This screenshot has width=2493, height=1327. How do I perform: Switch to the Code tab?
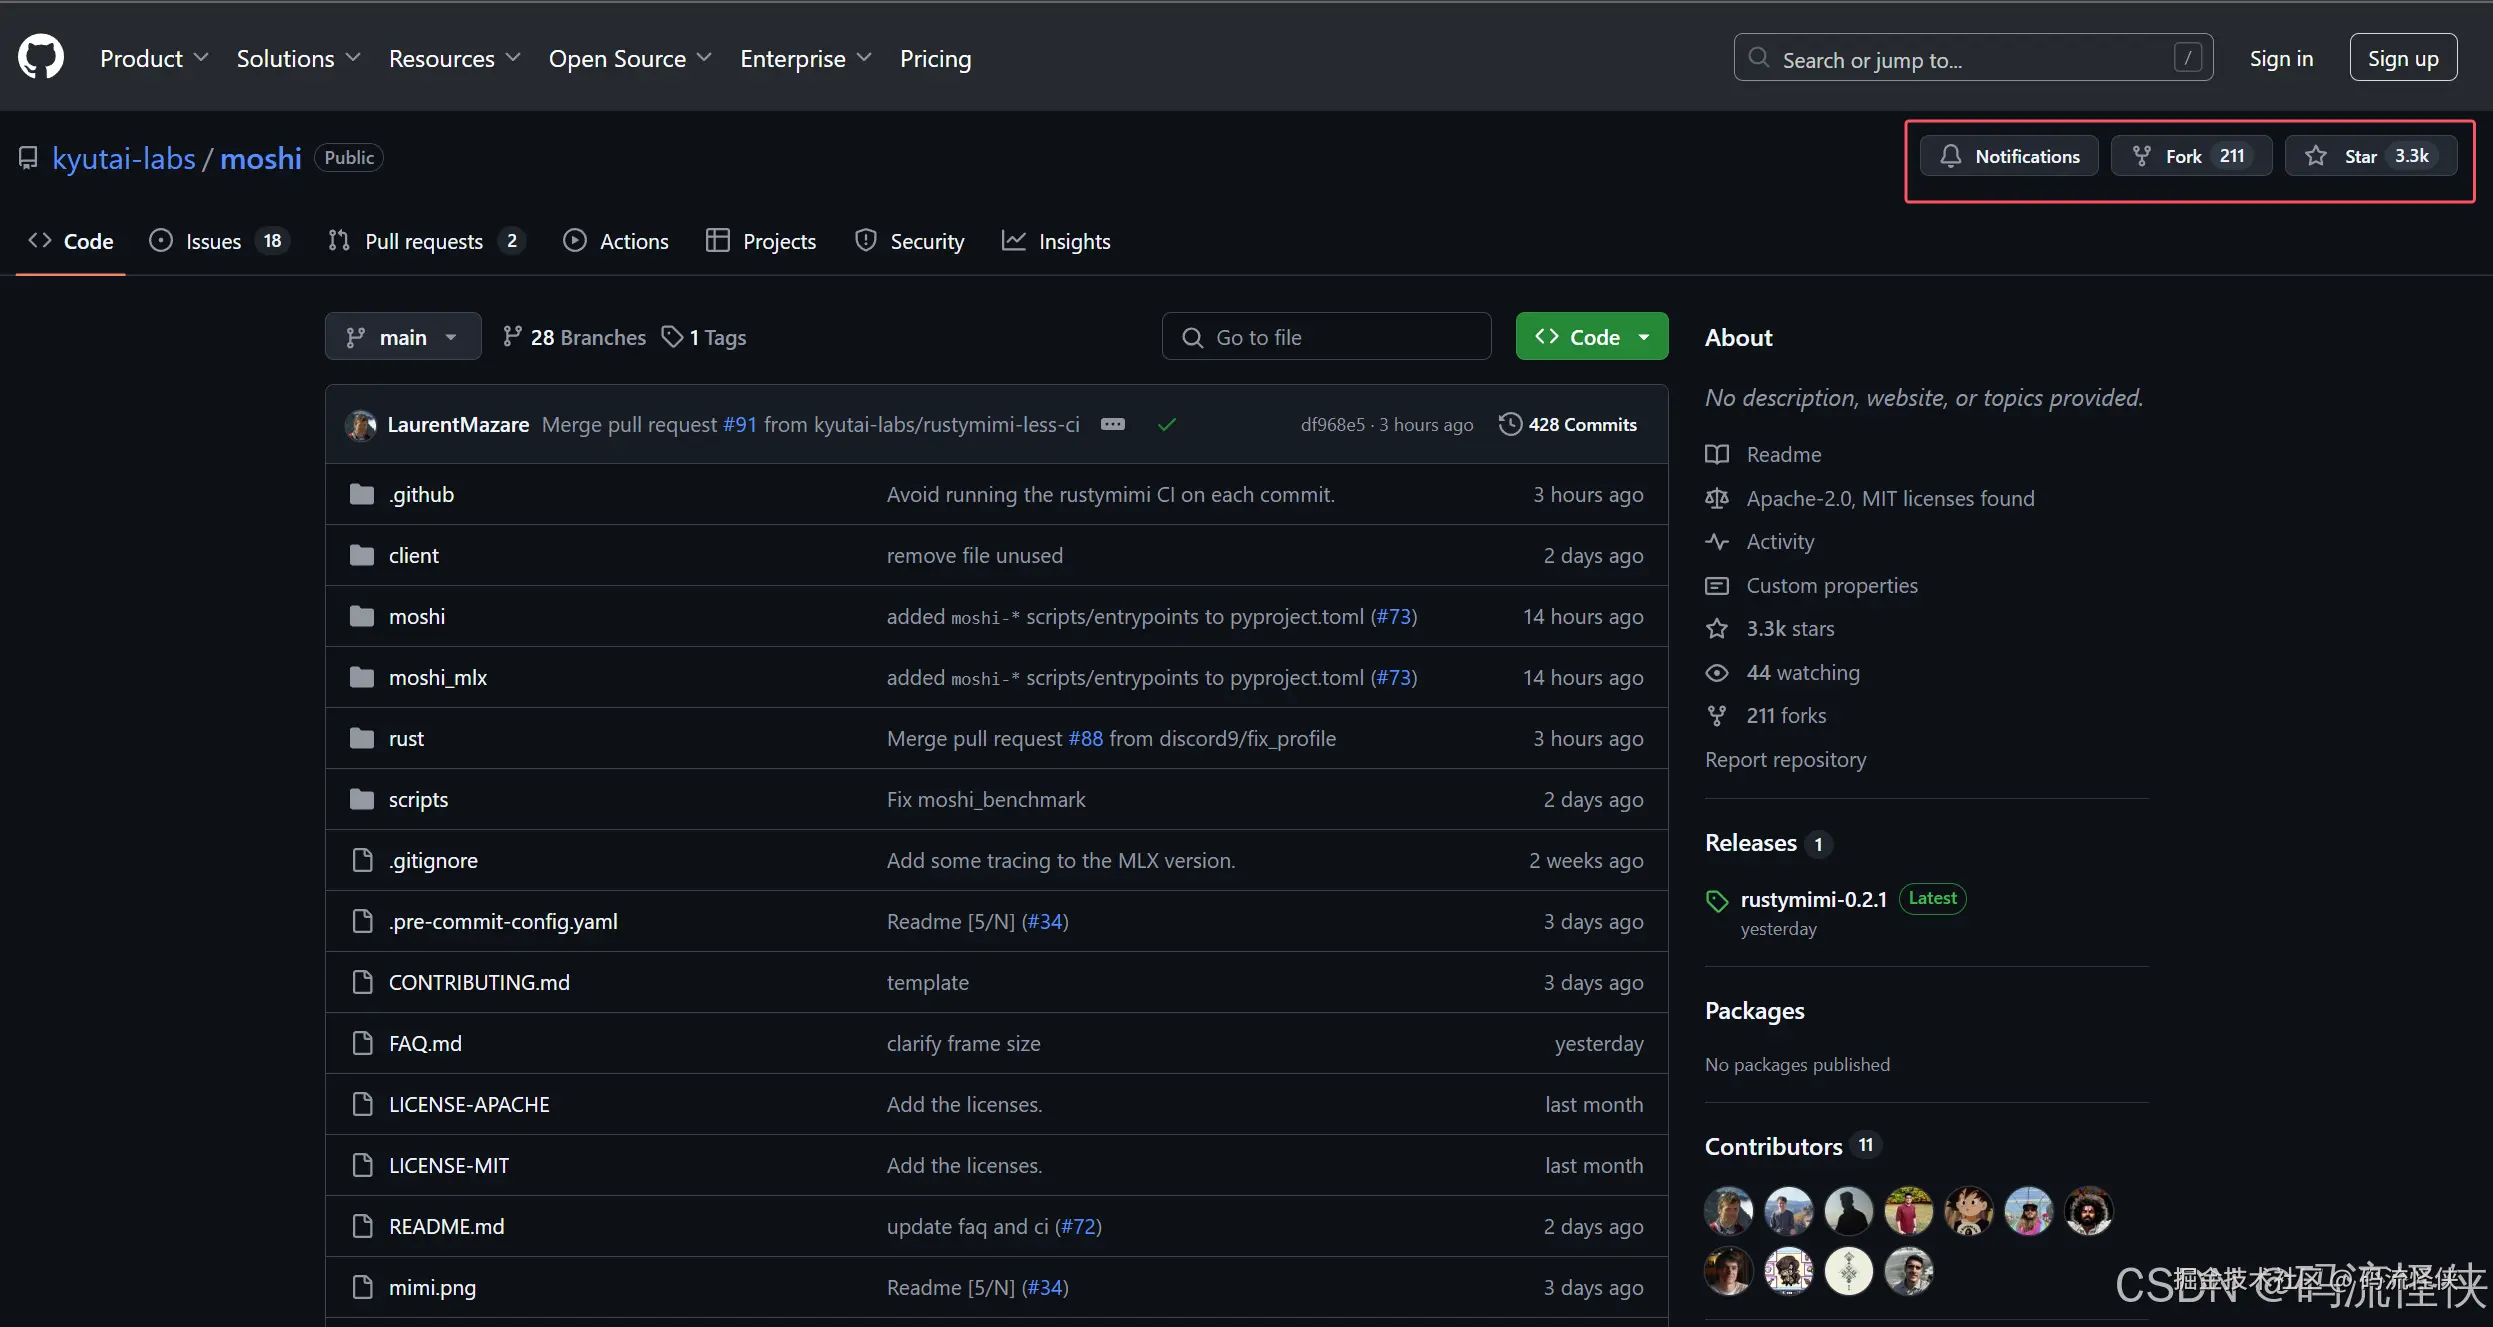tap(71, 241)
